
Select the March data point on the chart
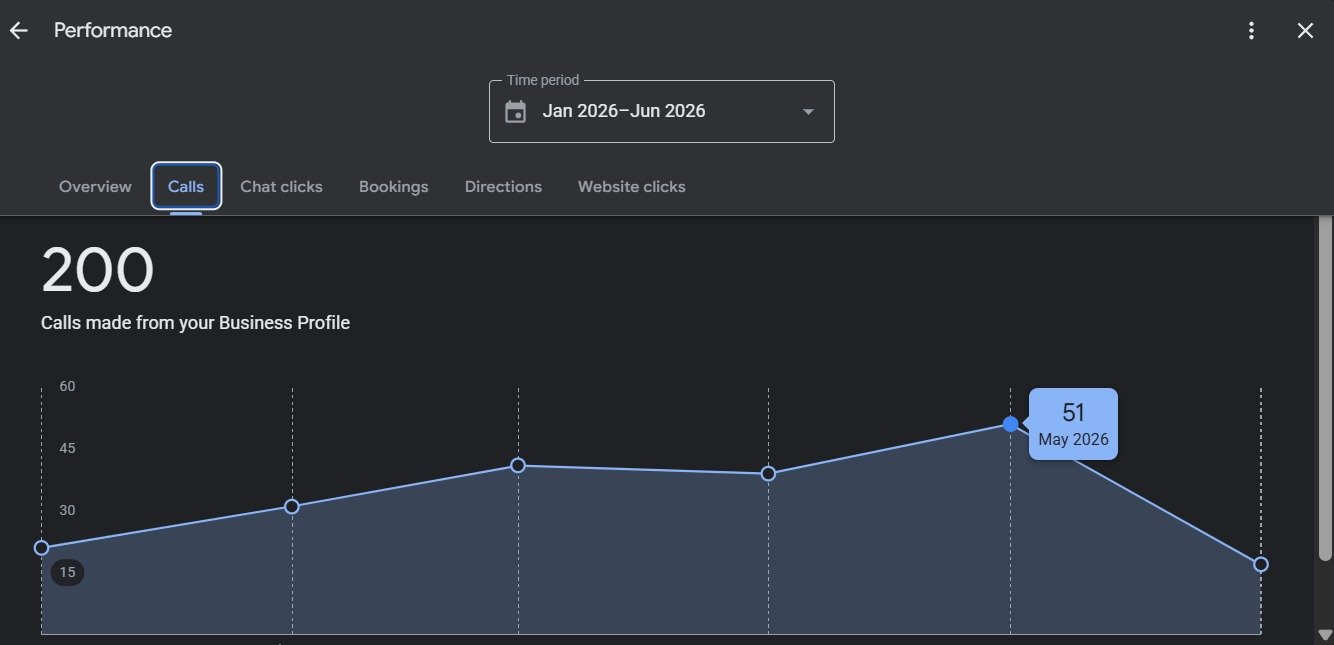tap(518, 465)
